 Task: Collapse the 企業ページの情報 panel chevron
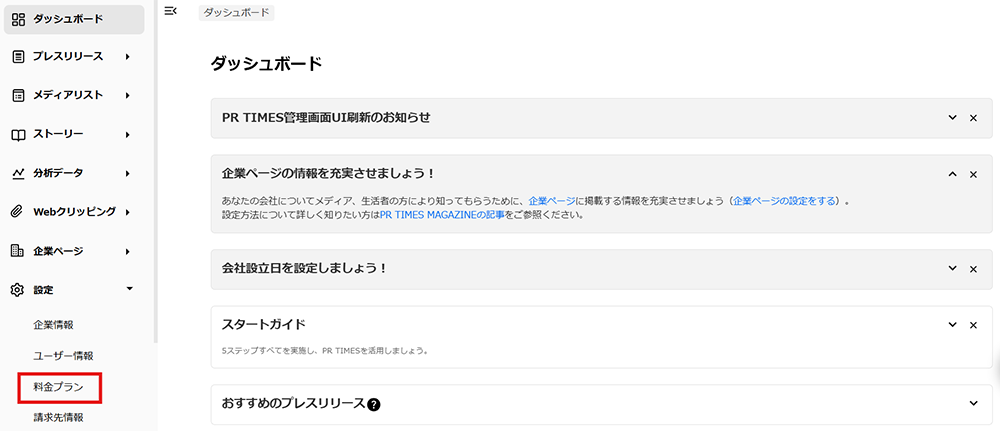coord(953,174)
